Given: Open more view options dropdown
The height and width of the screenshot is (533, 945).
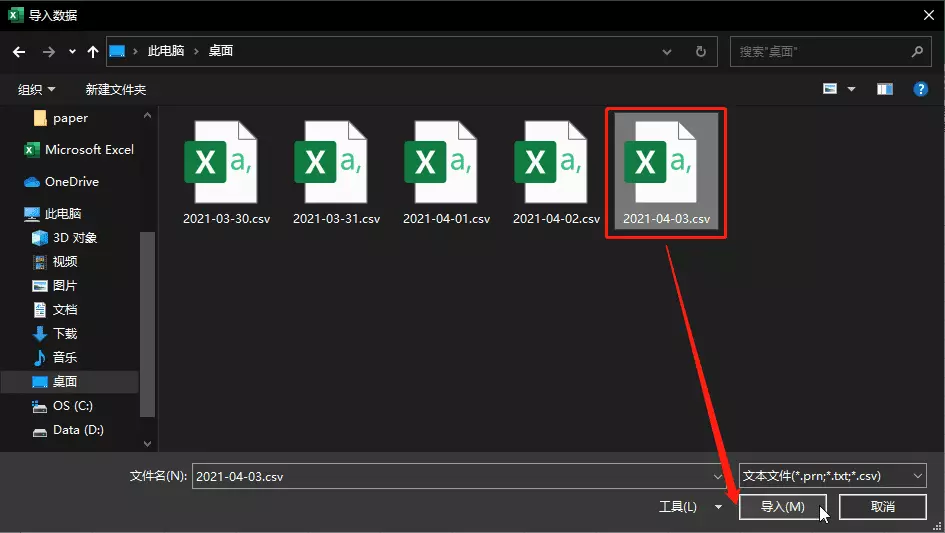Looking at the screenshot, I should tap(852, 89).
